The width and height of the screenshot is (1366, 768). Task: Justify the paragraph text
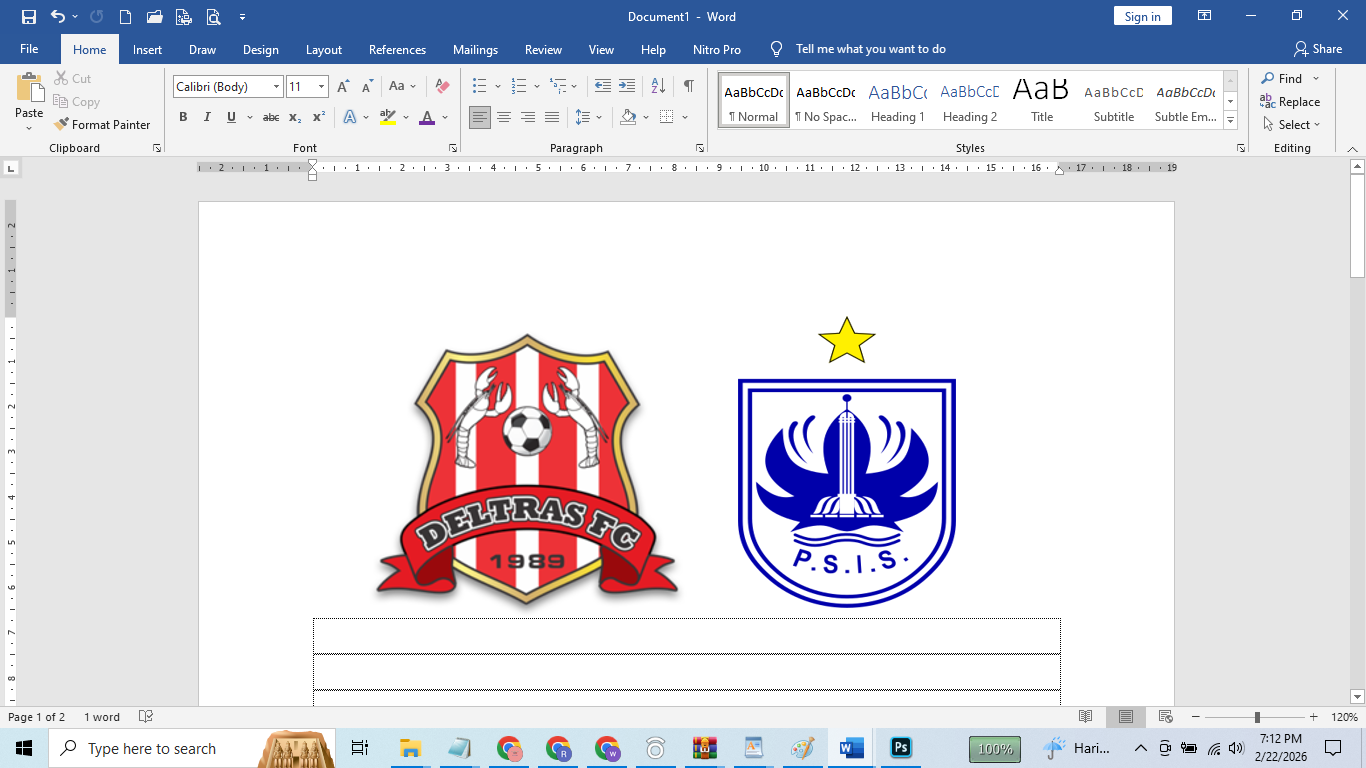(x=552, y=117)
